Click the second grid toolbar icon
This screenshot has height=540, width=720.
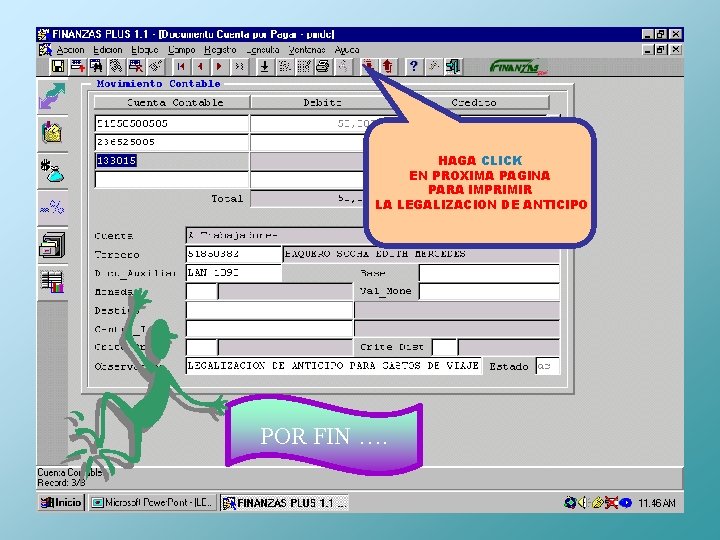pyautogui.click(x=304, y=67)
